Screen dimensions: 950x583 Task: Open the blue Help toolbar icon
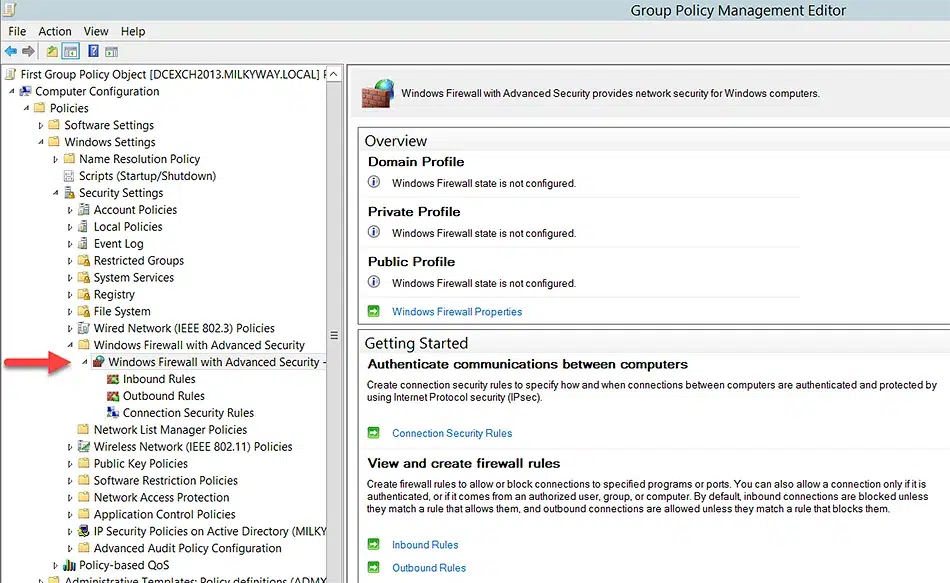click(x=93, y=51)
